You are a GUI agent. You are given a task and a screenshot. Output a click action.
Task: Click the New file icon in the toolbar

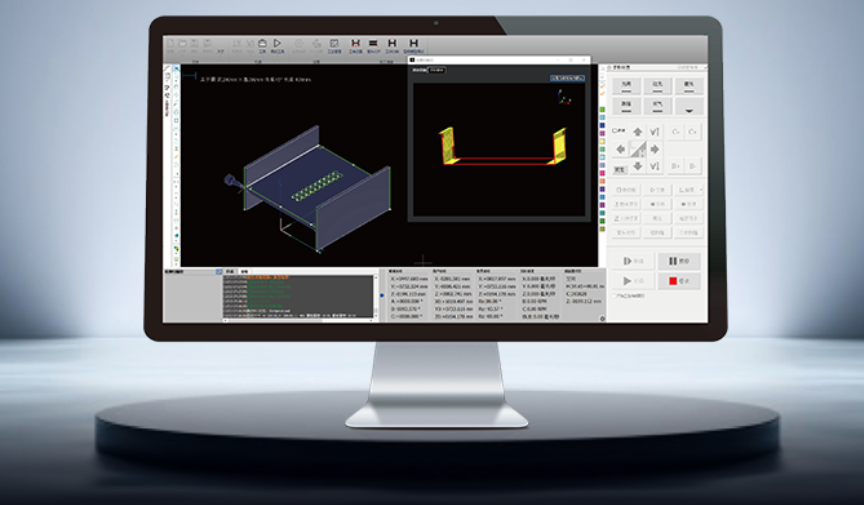[170, 44]
